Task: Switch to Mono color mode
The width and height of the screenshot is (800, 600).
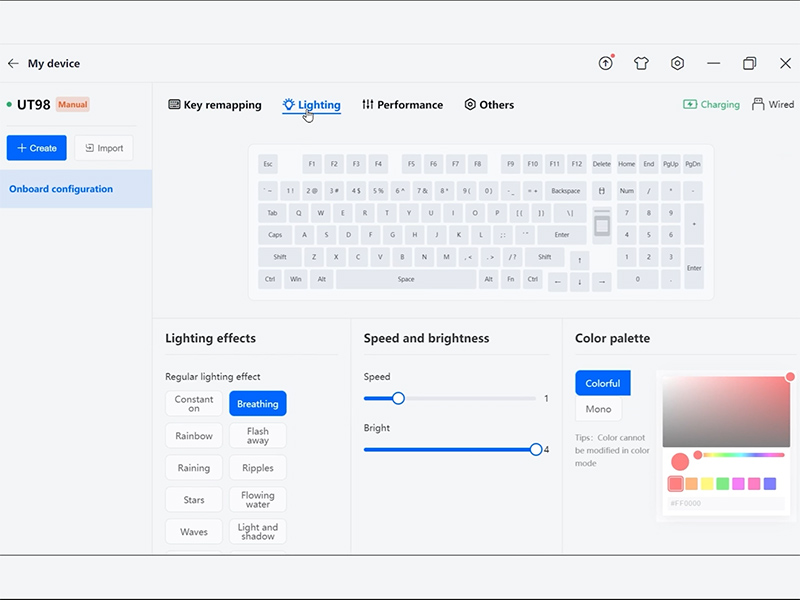Action: click(598, 409)
